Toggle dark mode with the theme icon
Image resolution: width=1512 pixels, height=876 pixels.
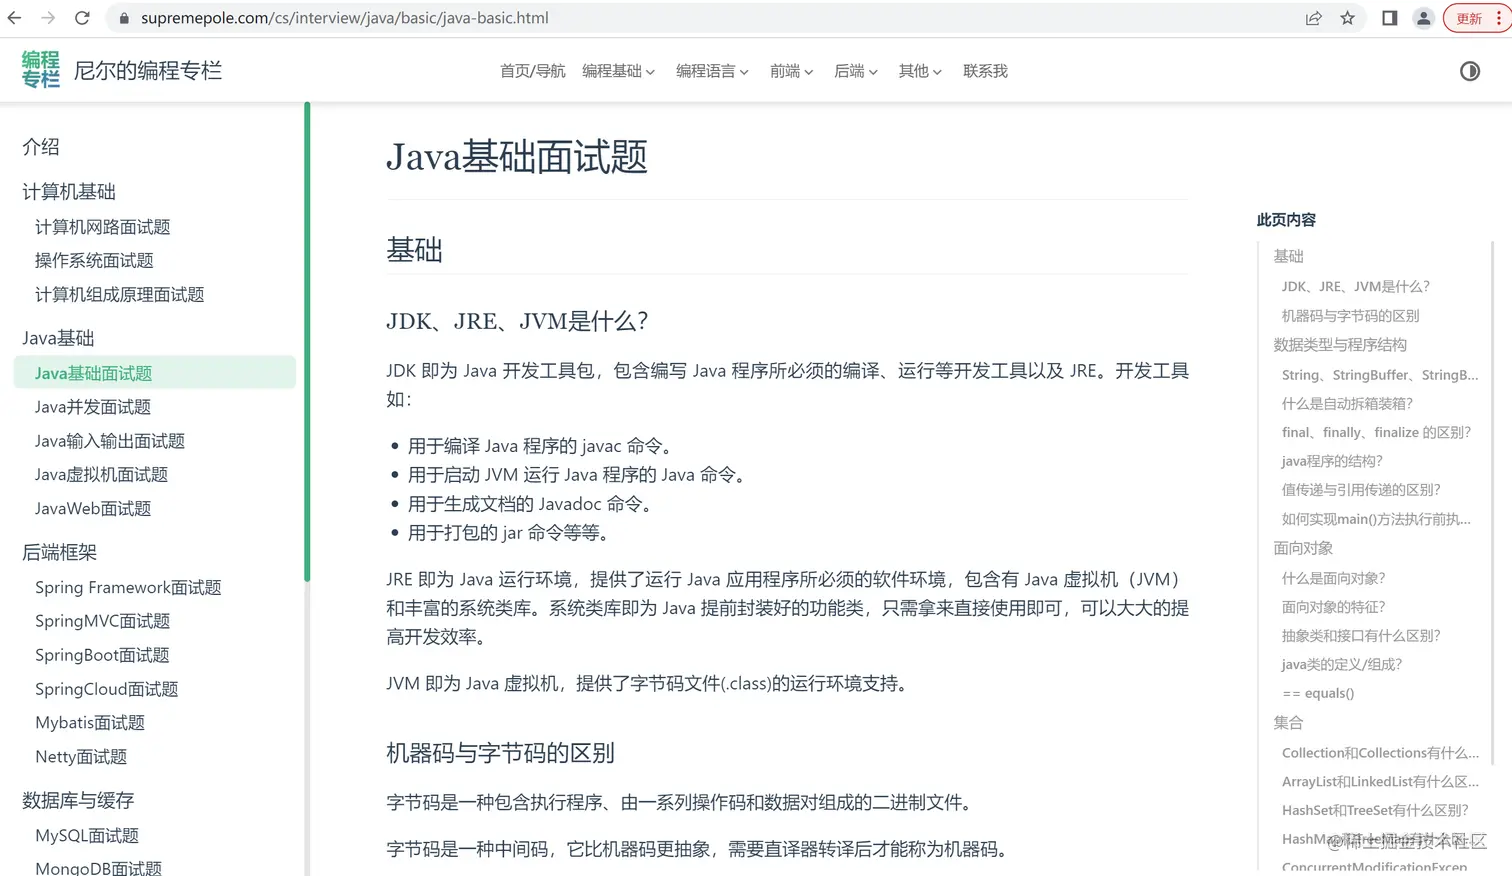pos(1469,70)
